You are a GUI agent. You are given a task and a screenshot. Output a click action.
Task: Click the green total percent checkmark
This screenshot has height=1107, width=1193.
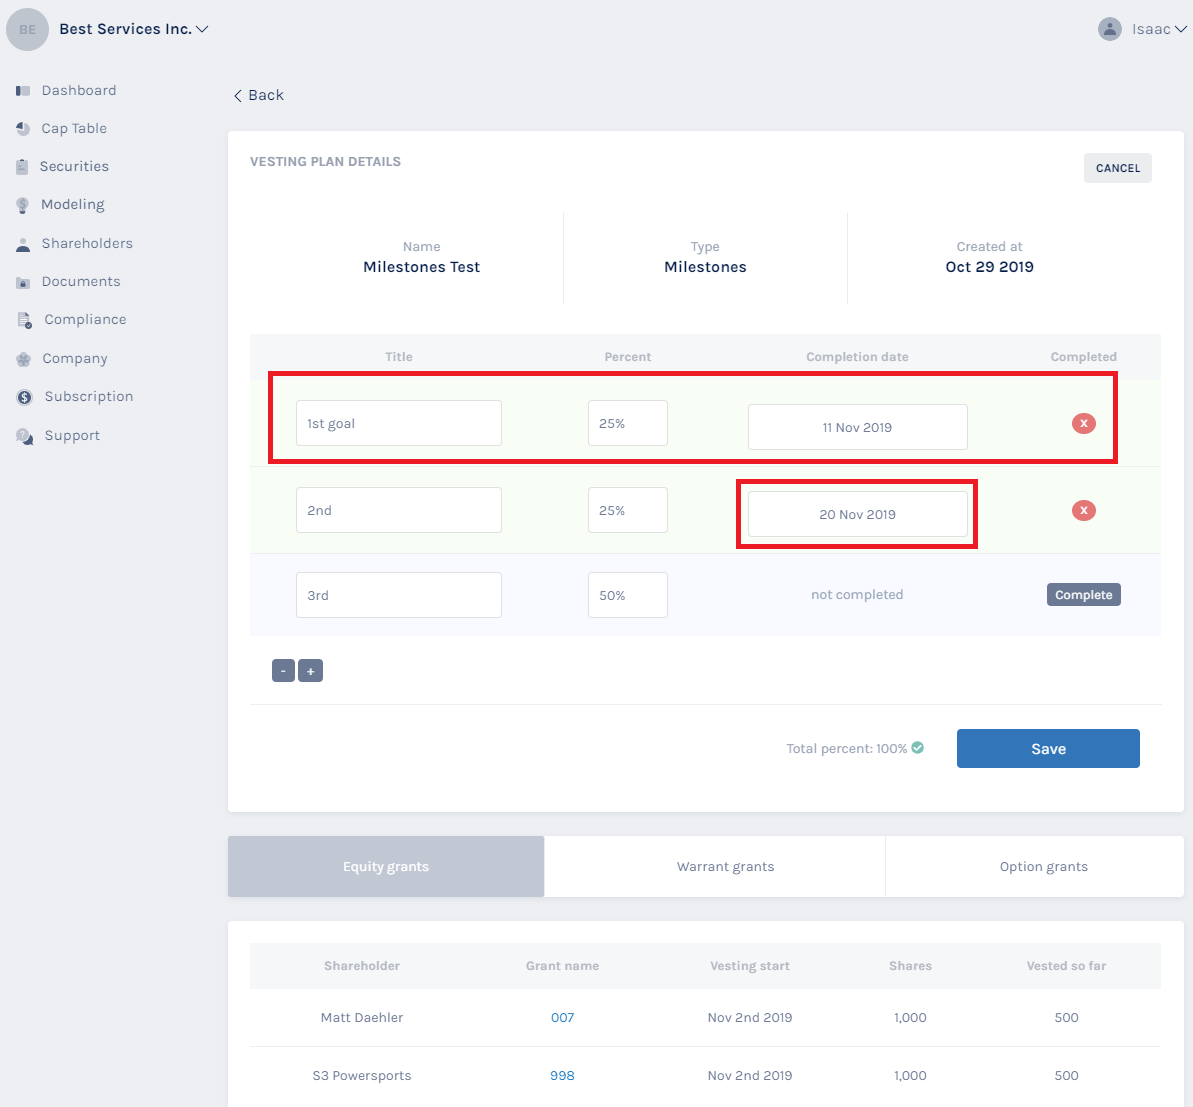pyautogui.click(x=918, y=748)
